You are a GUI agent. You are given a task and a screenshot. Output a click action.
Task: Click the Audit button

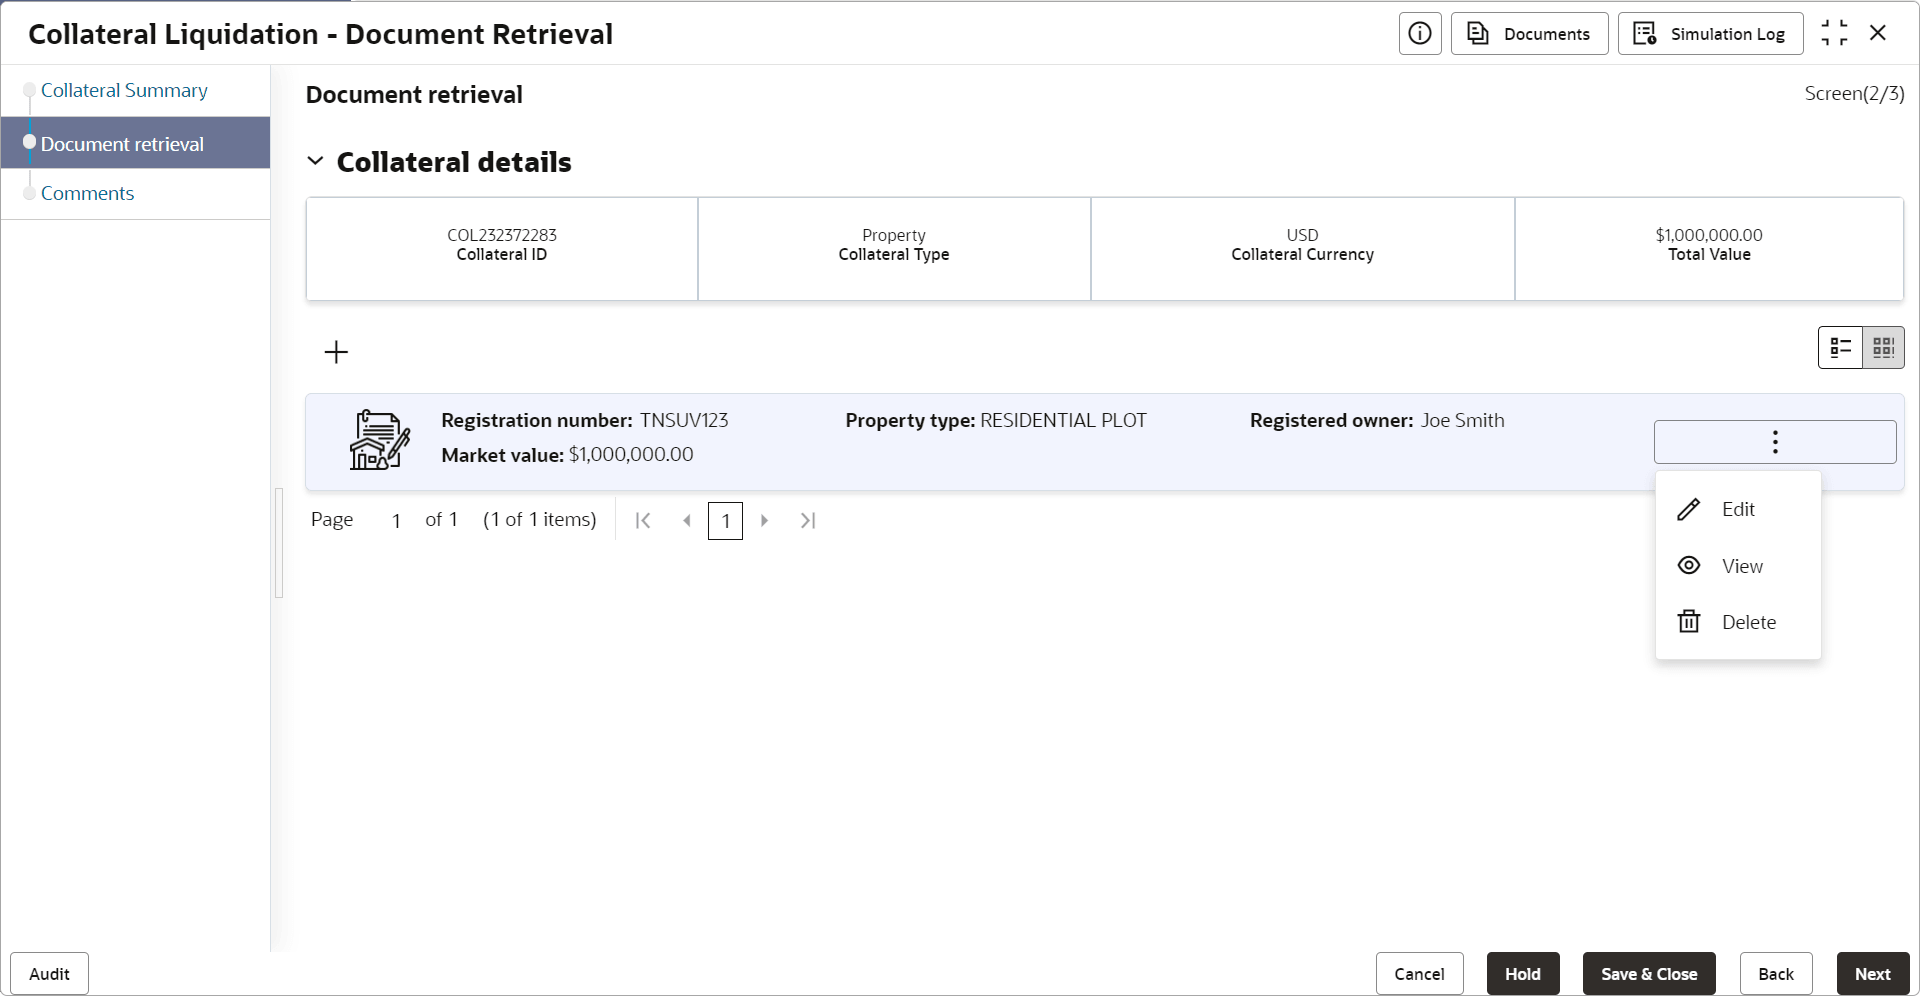pos(49,974)
